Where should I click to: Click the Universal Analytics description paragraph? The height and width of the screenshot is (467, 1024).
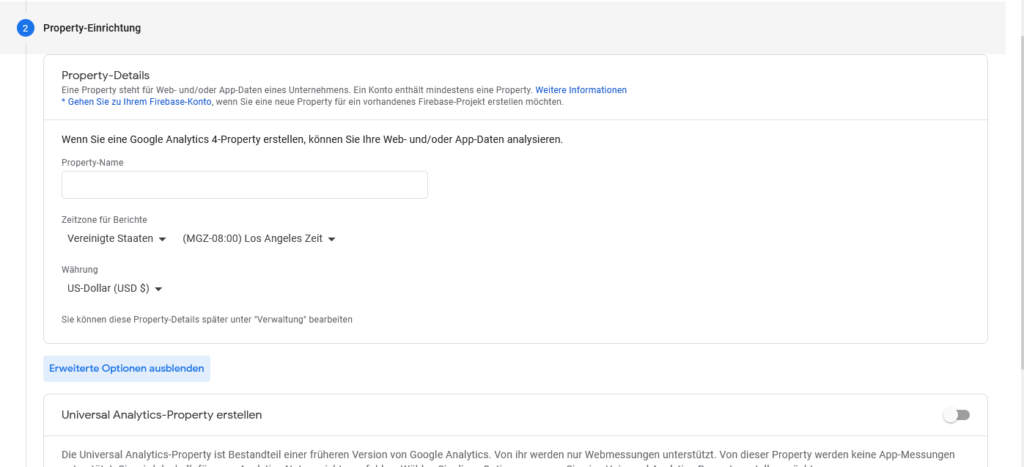pyautogui.click(x=508, y=459)
